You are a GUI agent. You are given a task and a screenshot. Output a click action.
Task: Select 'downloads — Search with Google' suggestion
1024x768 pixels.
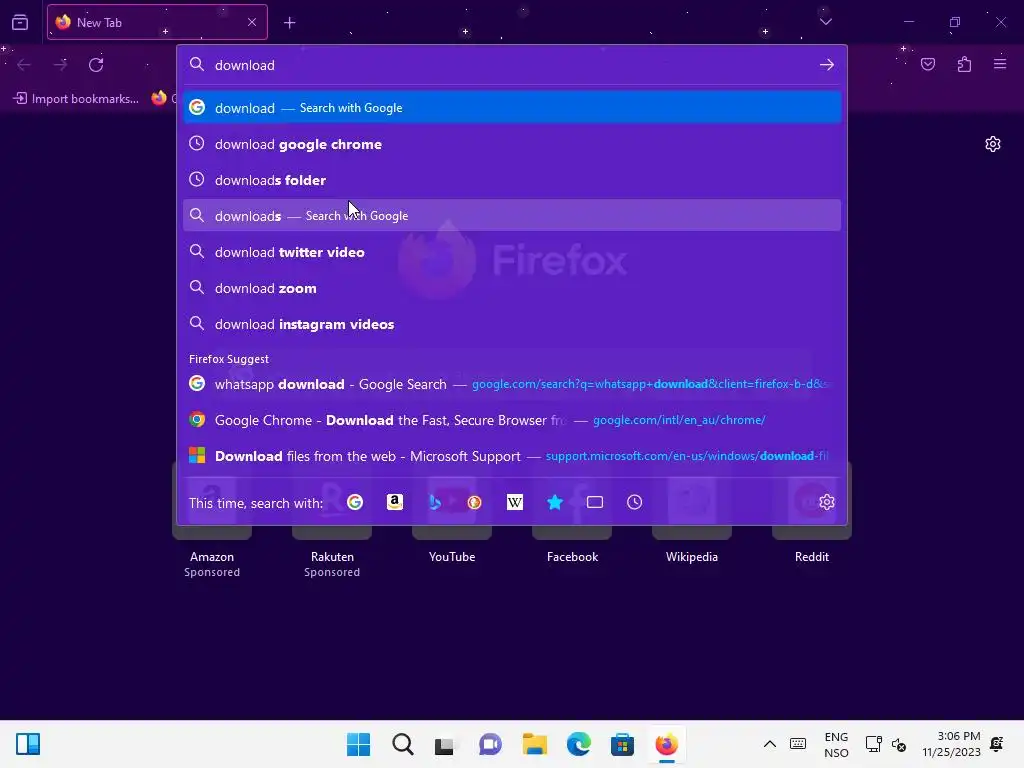(512, 216)
